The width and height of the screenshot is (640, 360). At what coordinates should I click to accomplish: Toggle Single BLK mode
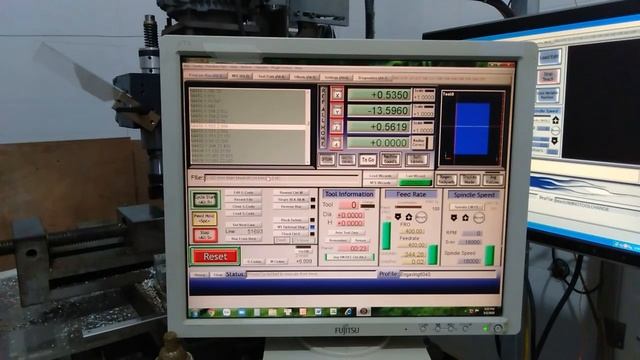point(291,200)
